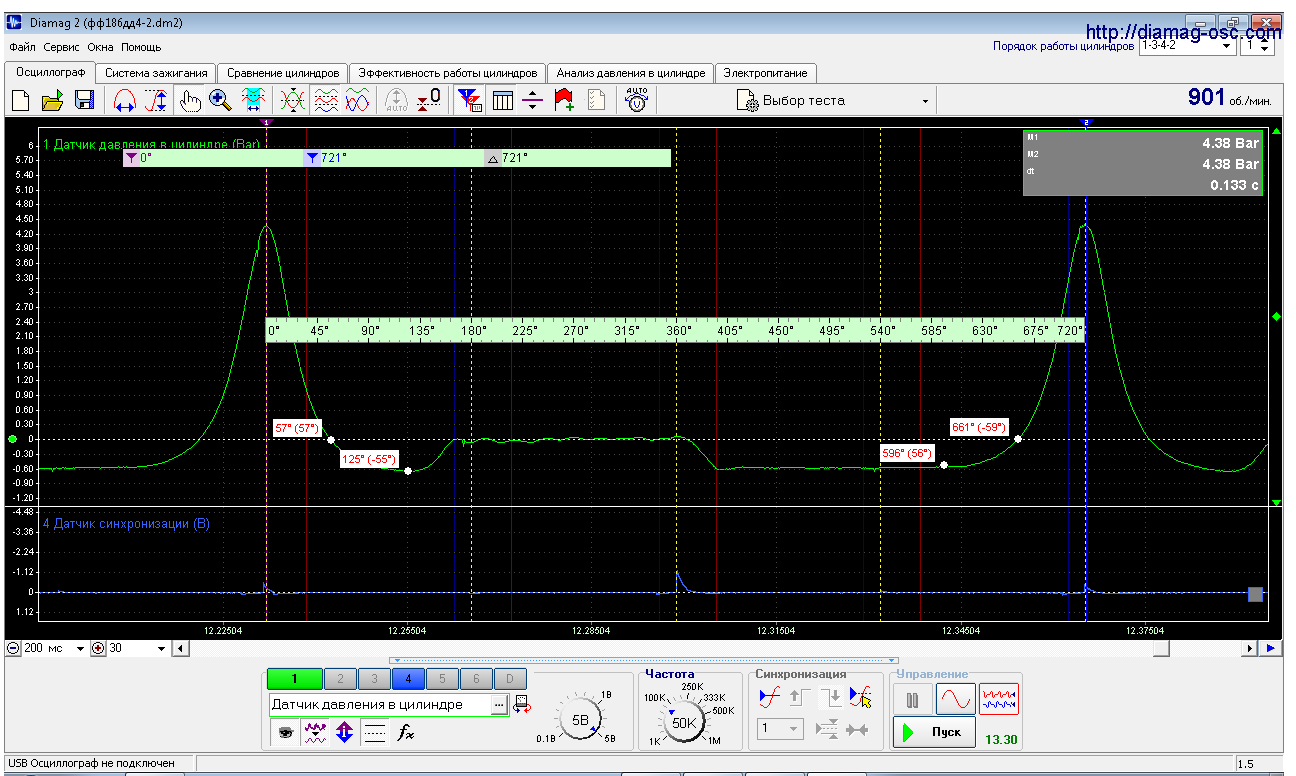The height and width of the screenshot is (776, 1296).
Task: Open the Выбор теста dropdown
Action: tap(834, 100)
